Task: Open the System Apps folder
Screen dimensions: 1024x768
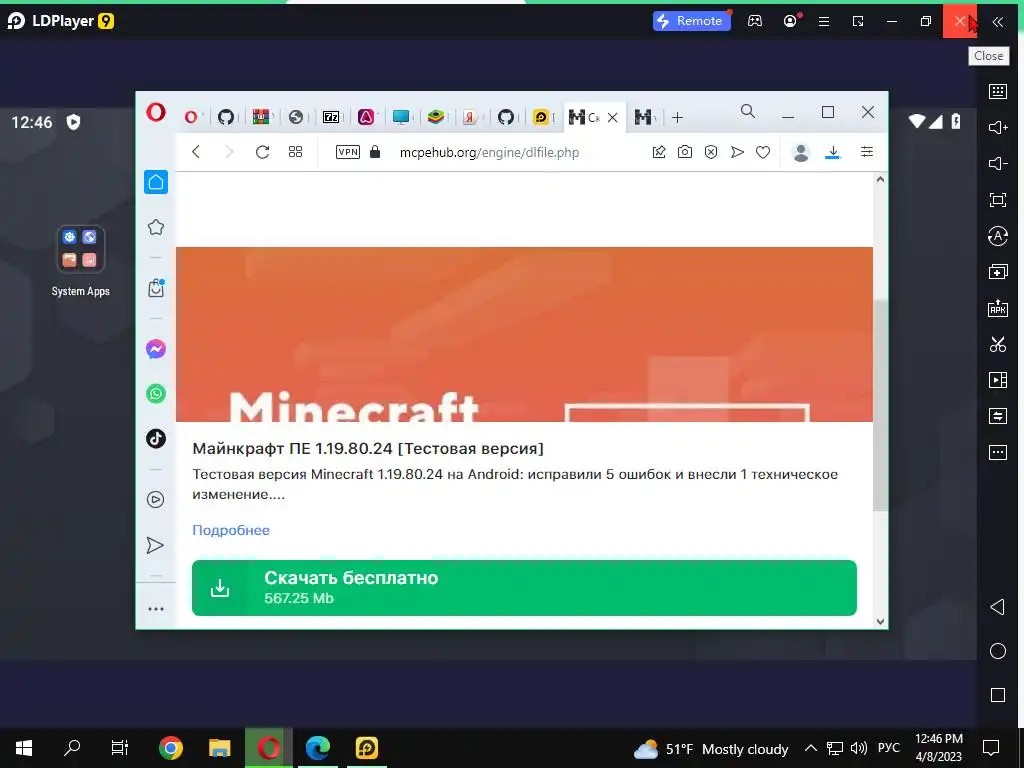Action: click(x=80, y=261)
